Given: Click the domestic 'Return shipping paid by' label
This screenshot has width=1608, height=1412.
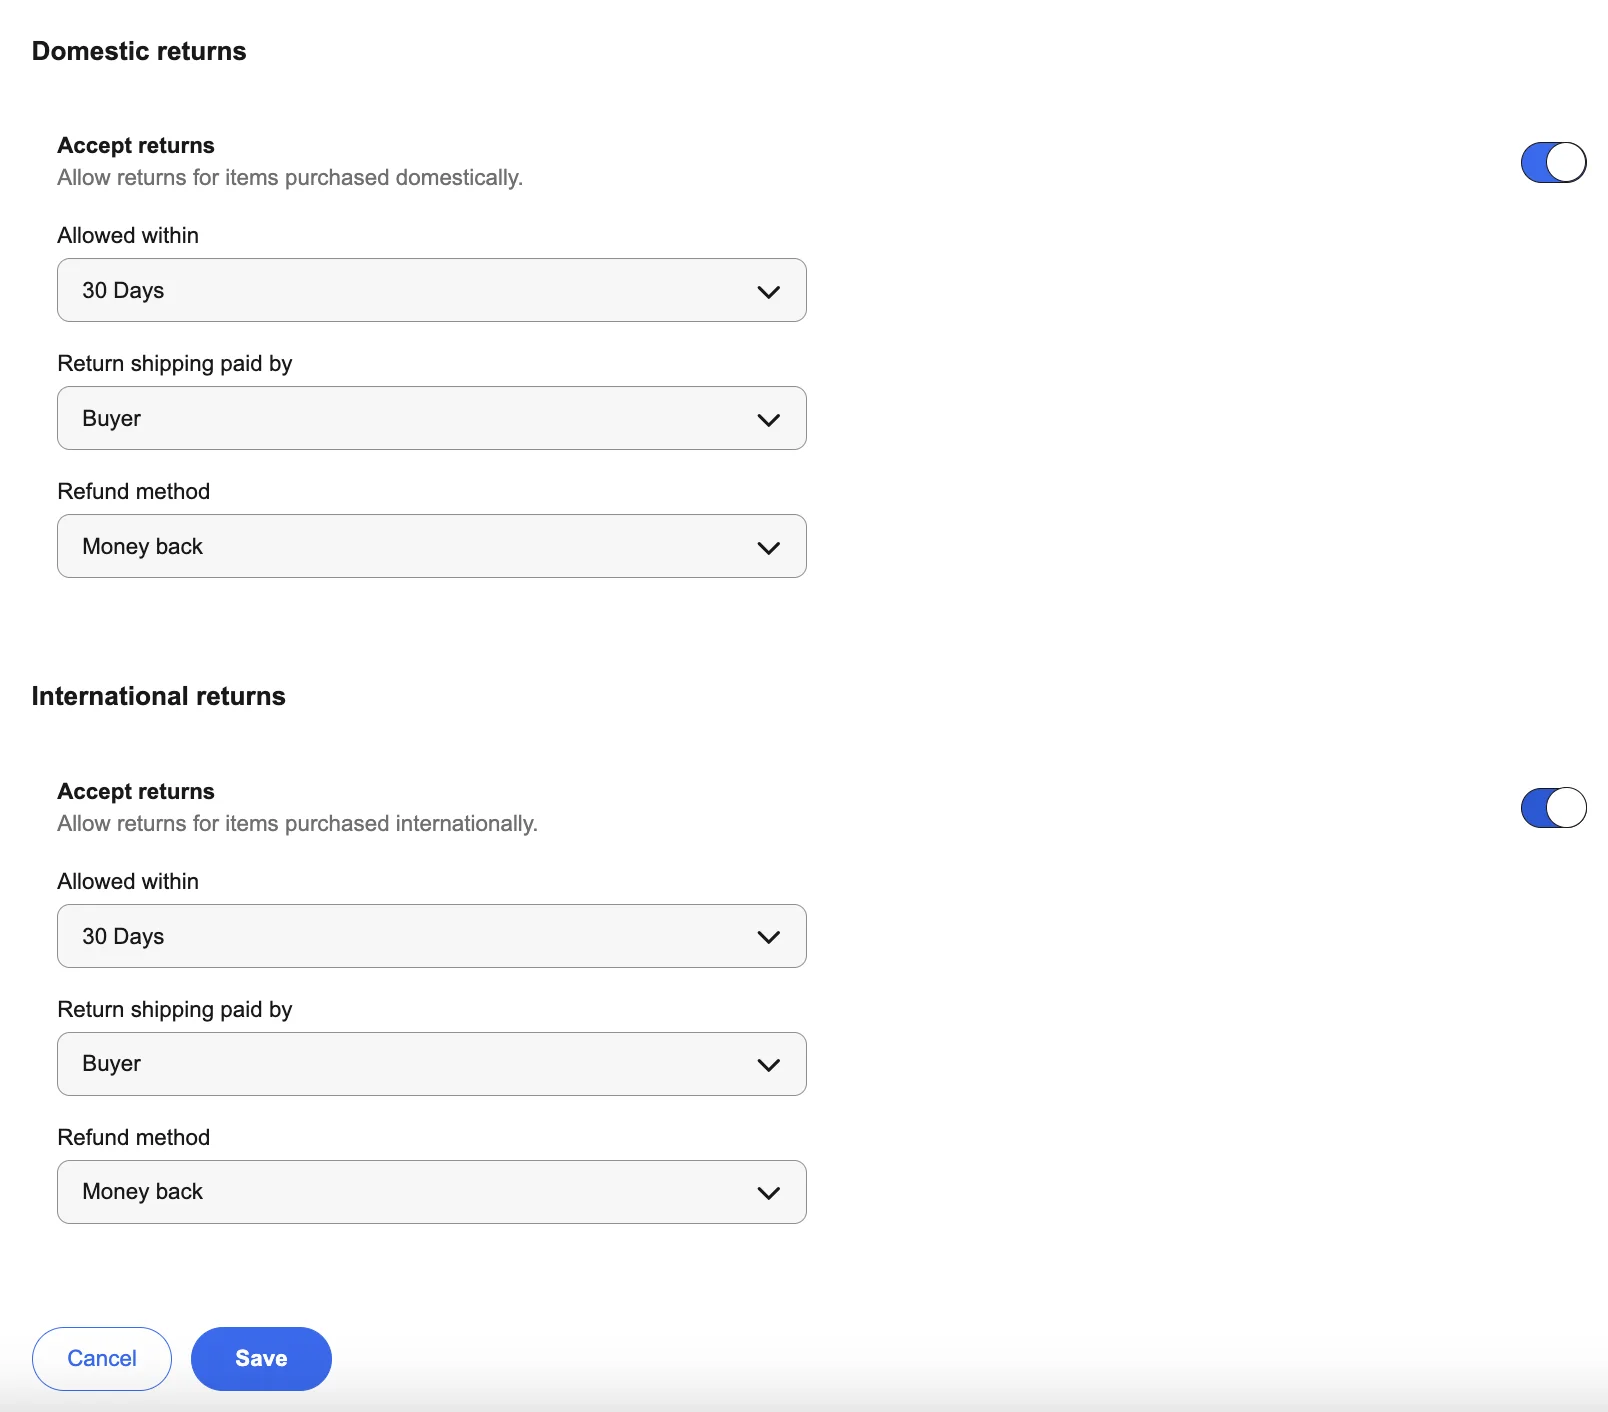Looking at the screenshot, I should (x=175, y=363).
